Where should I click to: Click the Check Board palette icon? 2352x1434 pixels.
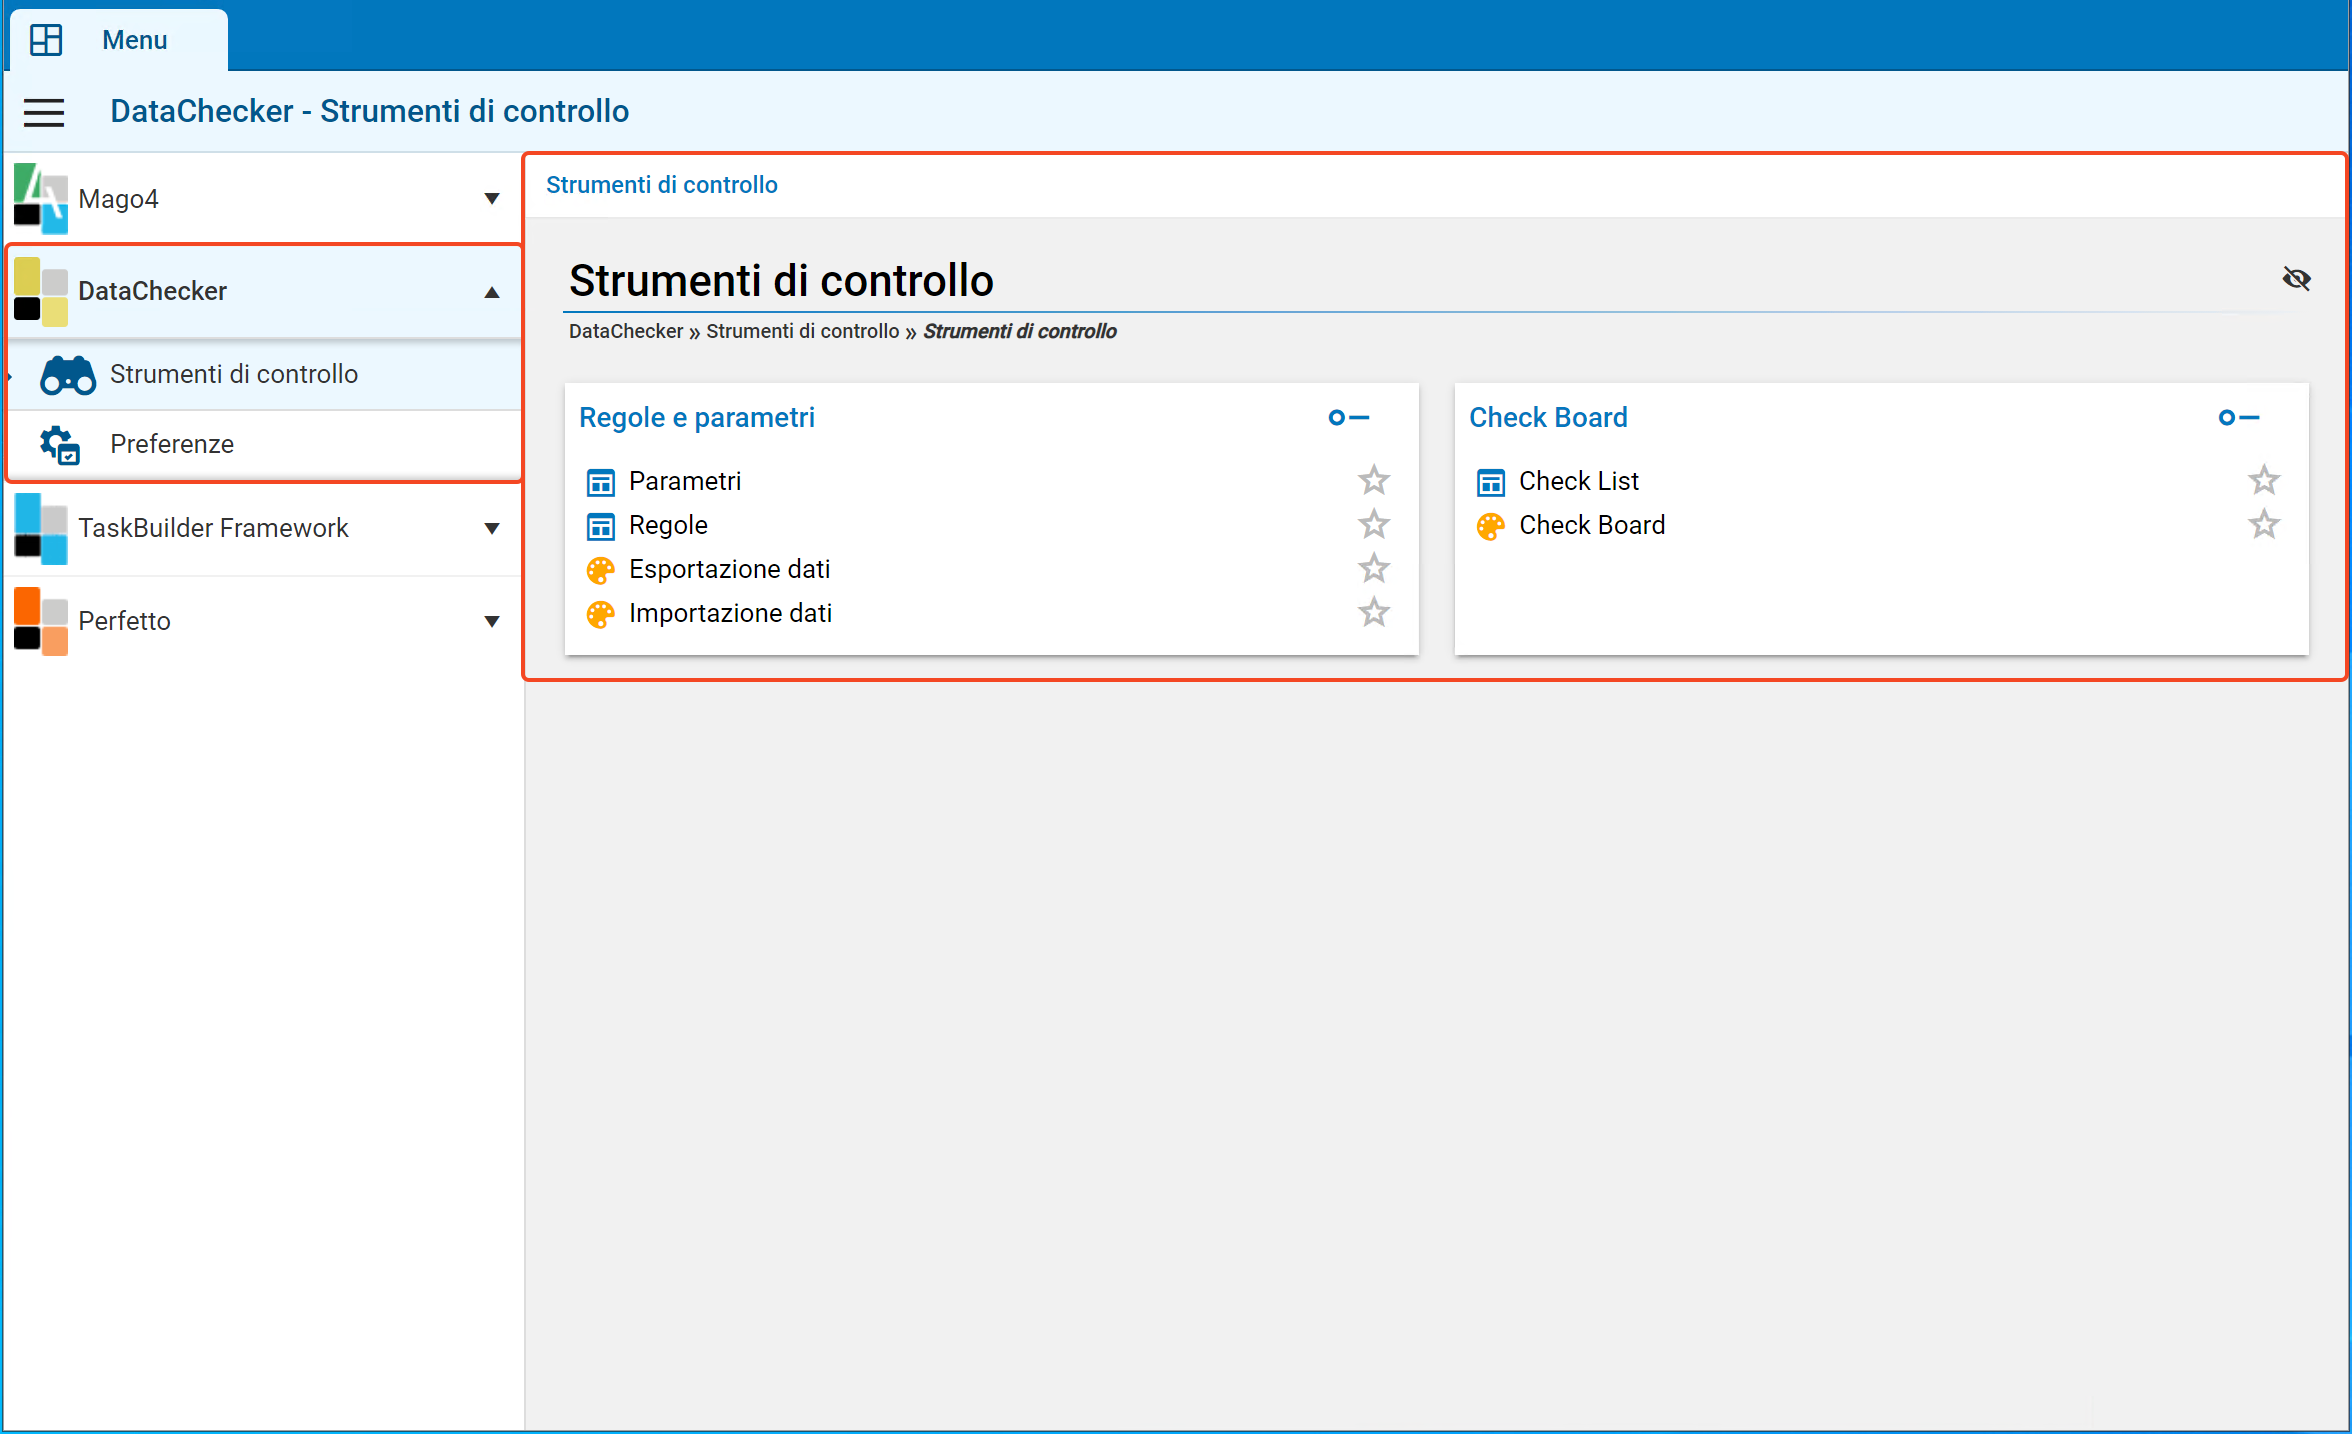1490,526
